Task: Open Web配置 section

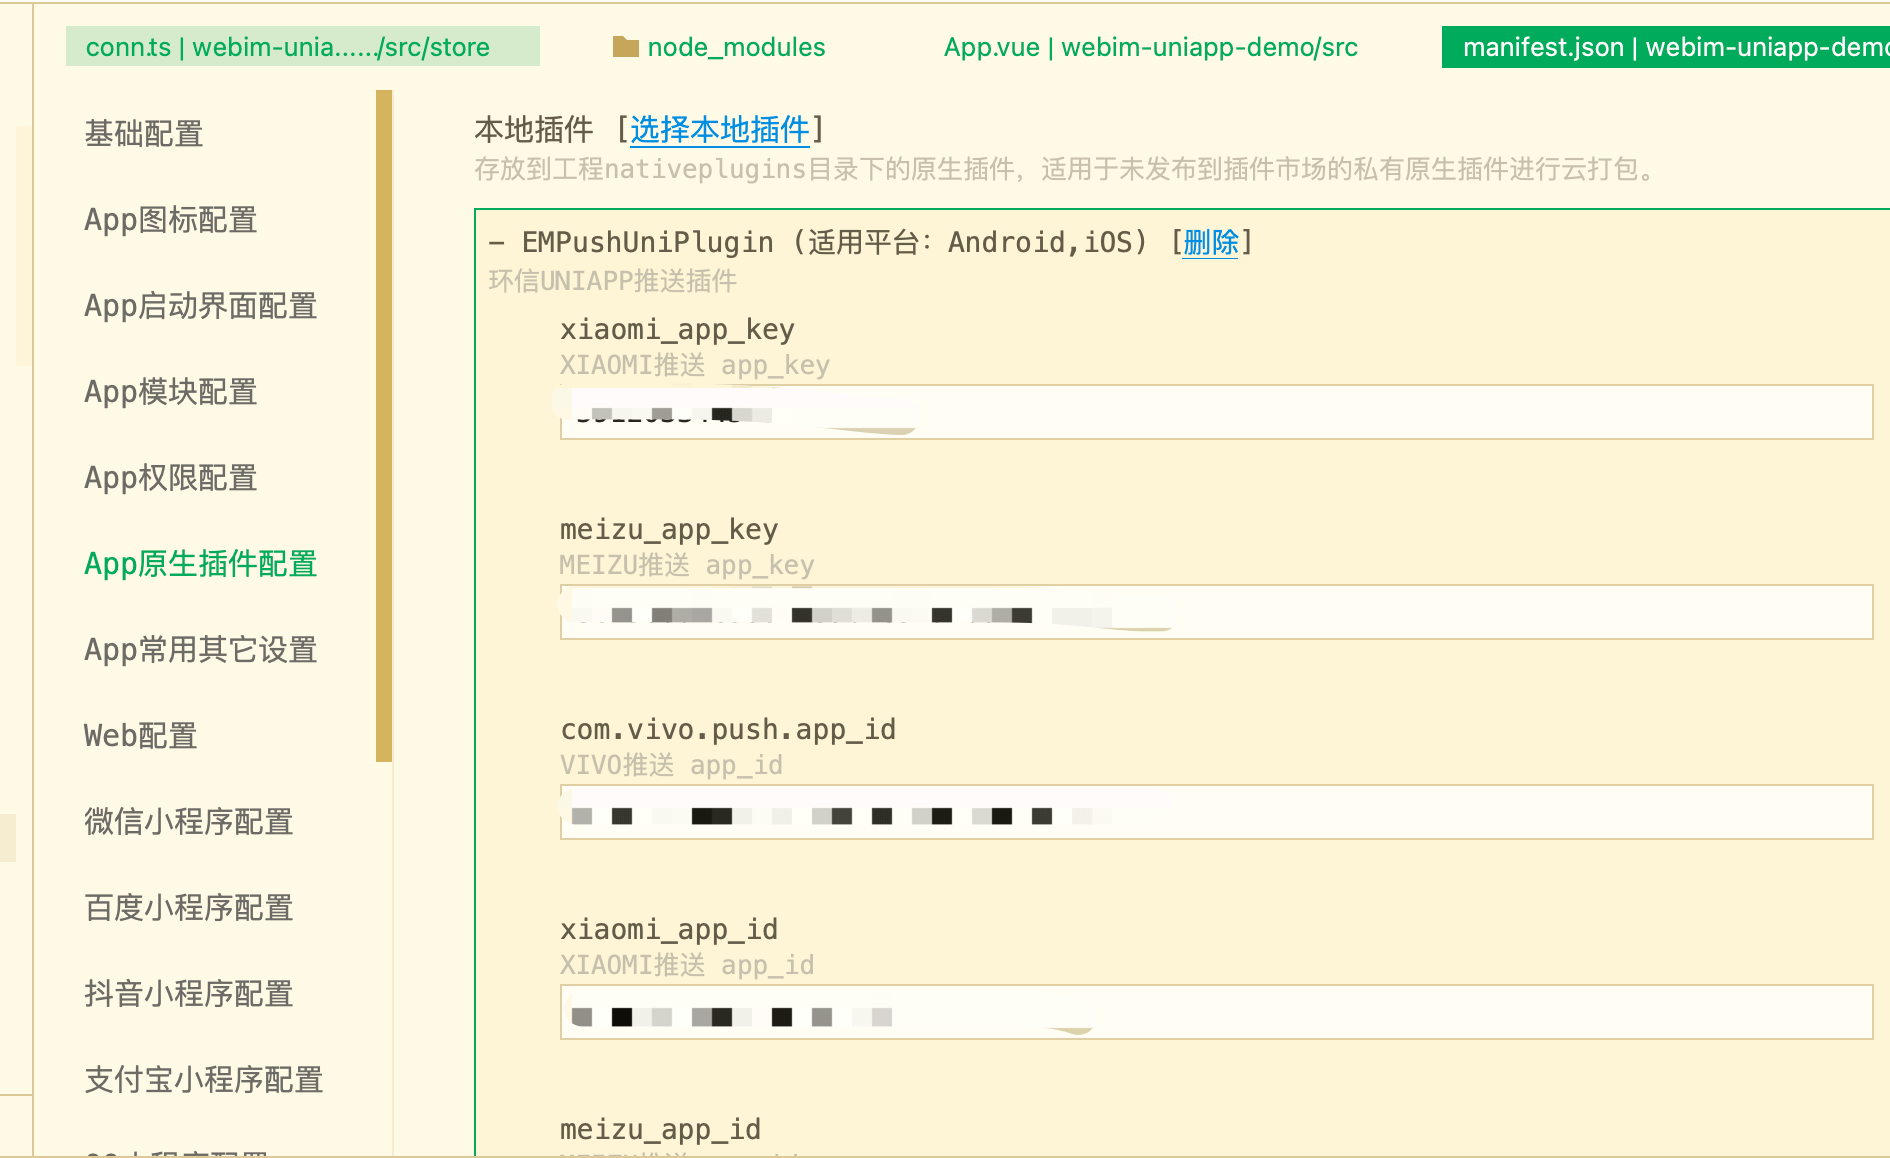Action: 141,736
